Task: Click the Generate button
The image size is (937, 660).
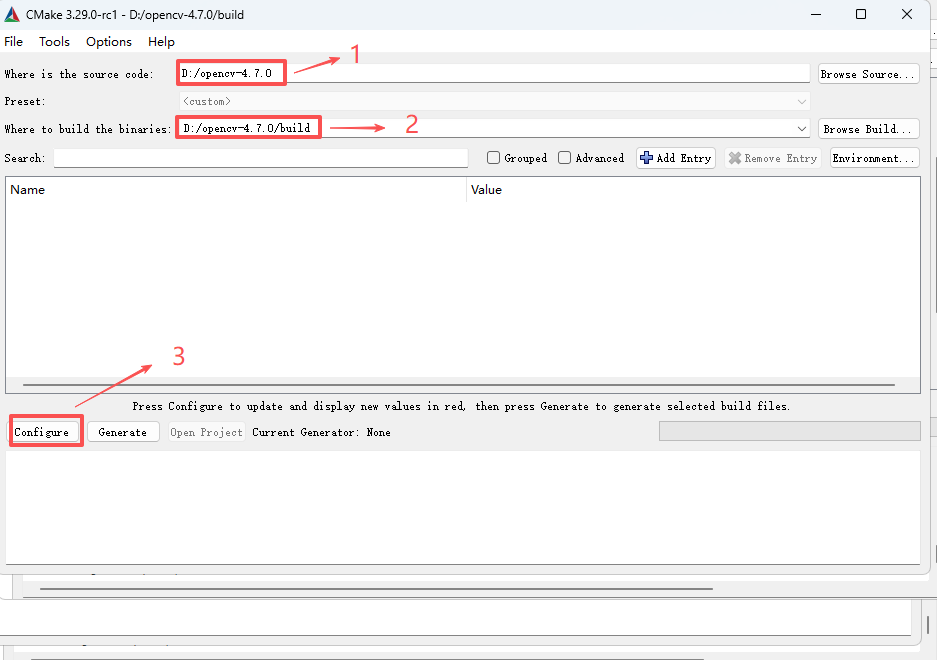Action: pyautogui.click(x=123, y=432)
